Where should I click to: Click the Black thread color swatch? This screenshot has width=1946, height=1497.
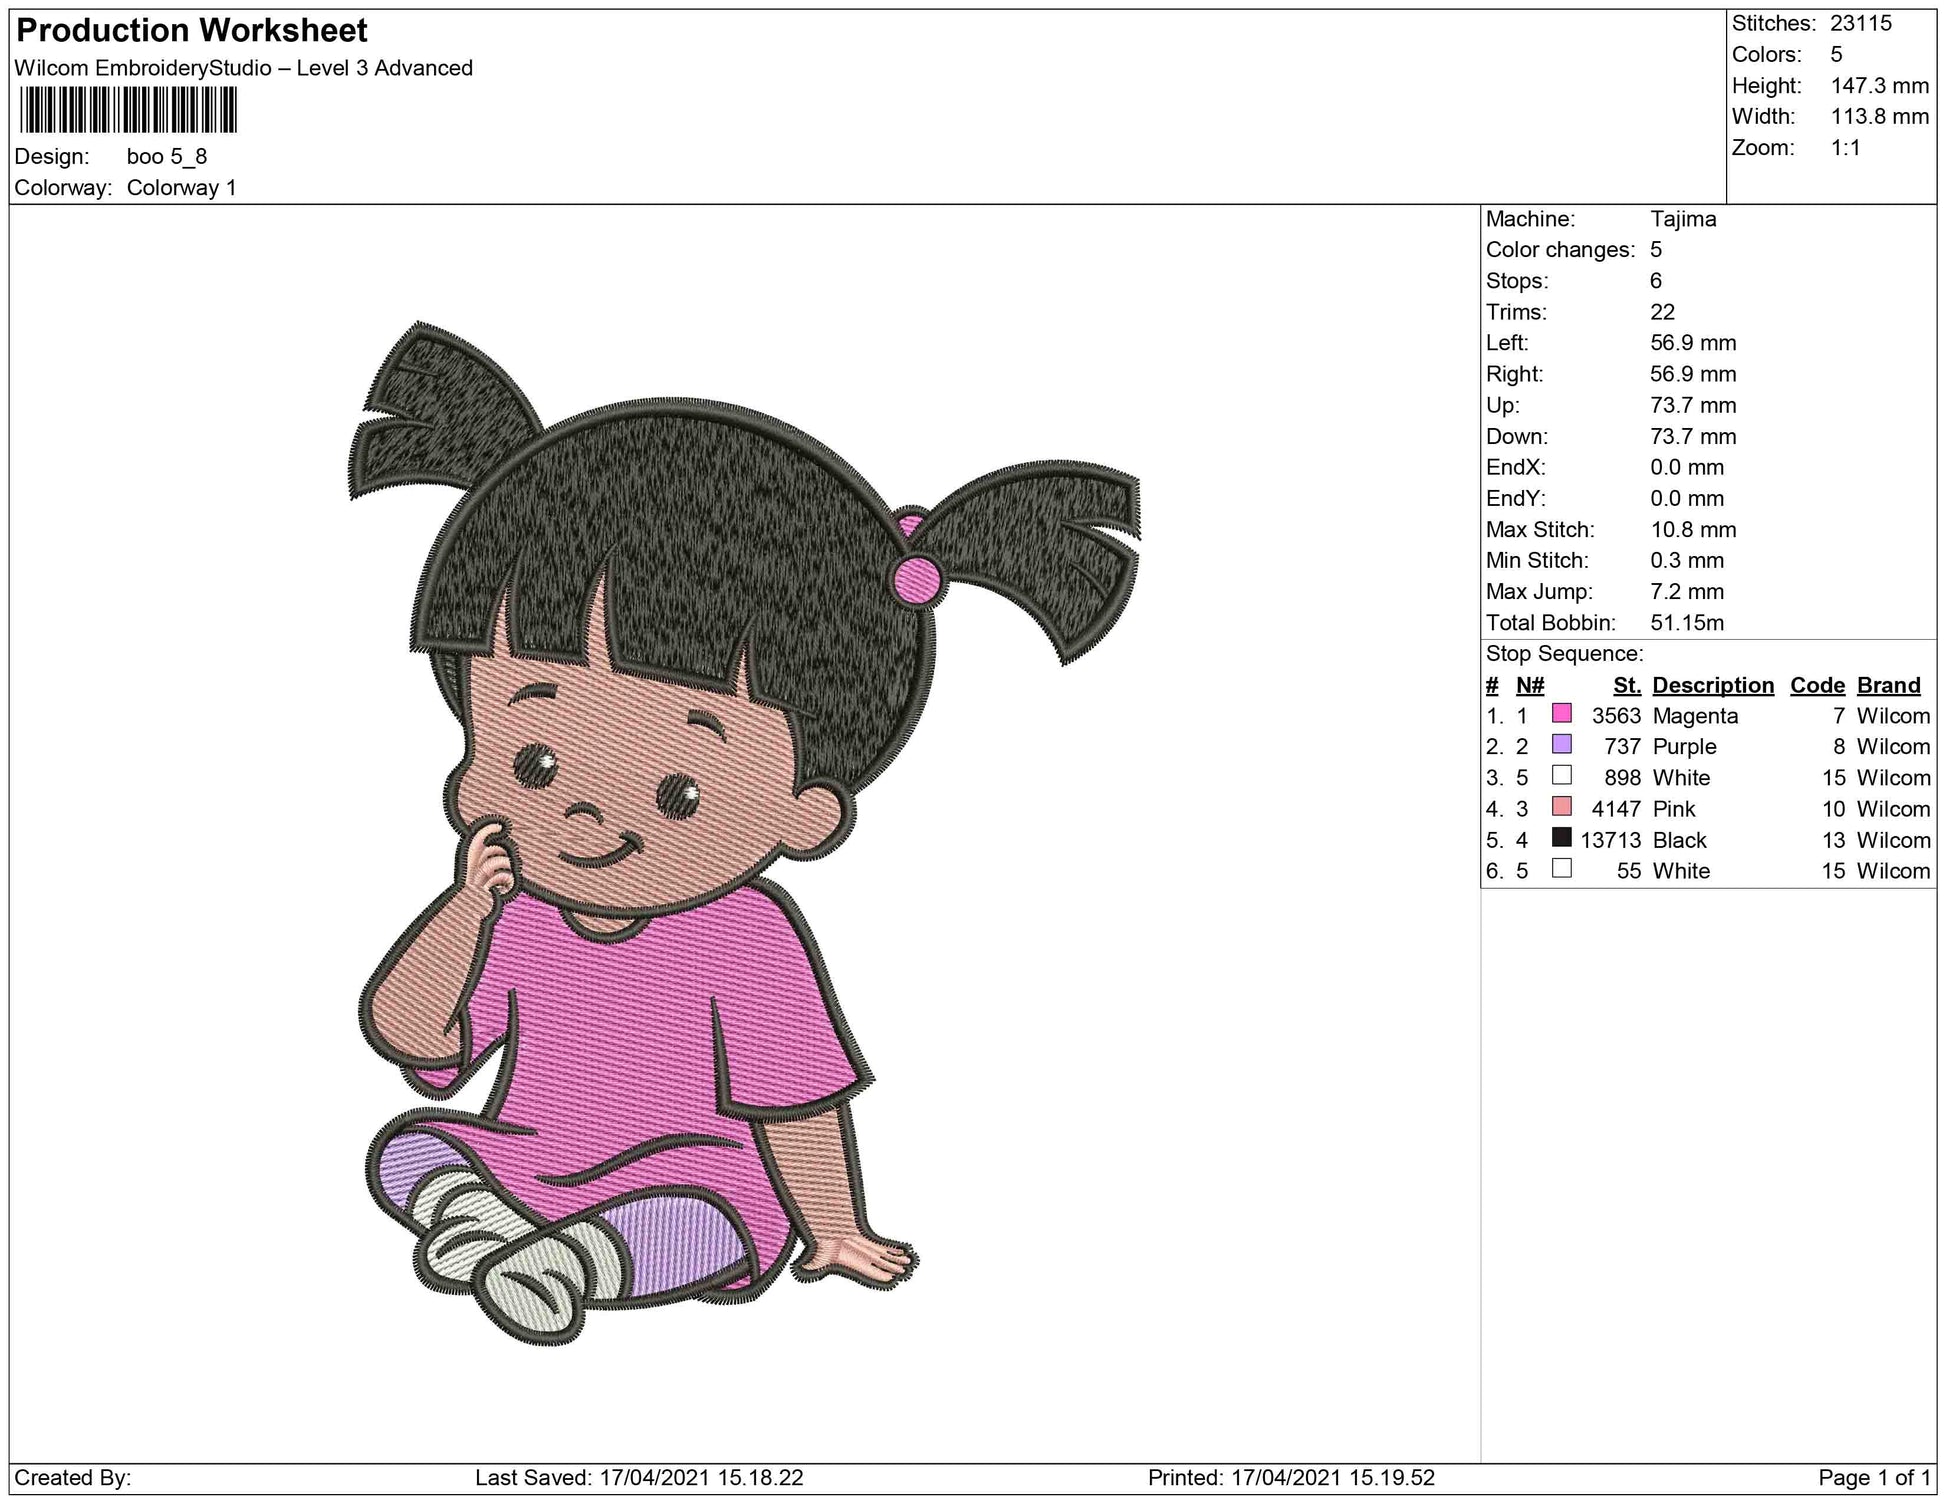[1561, 838]
